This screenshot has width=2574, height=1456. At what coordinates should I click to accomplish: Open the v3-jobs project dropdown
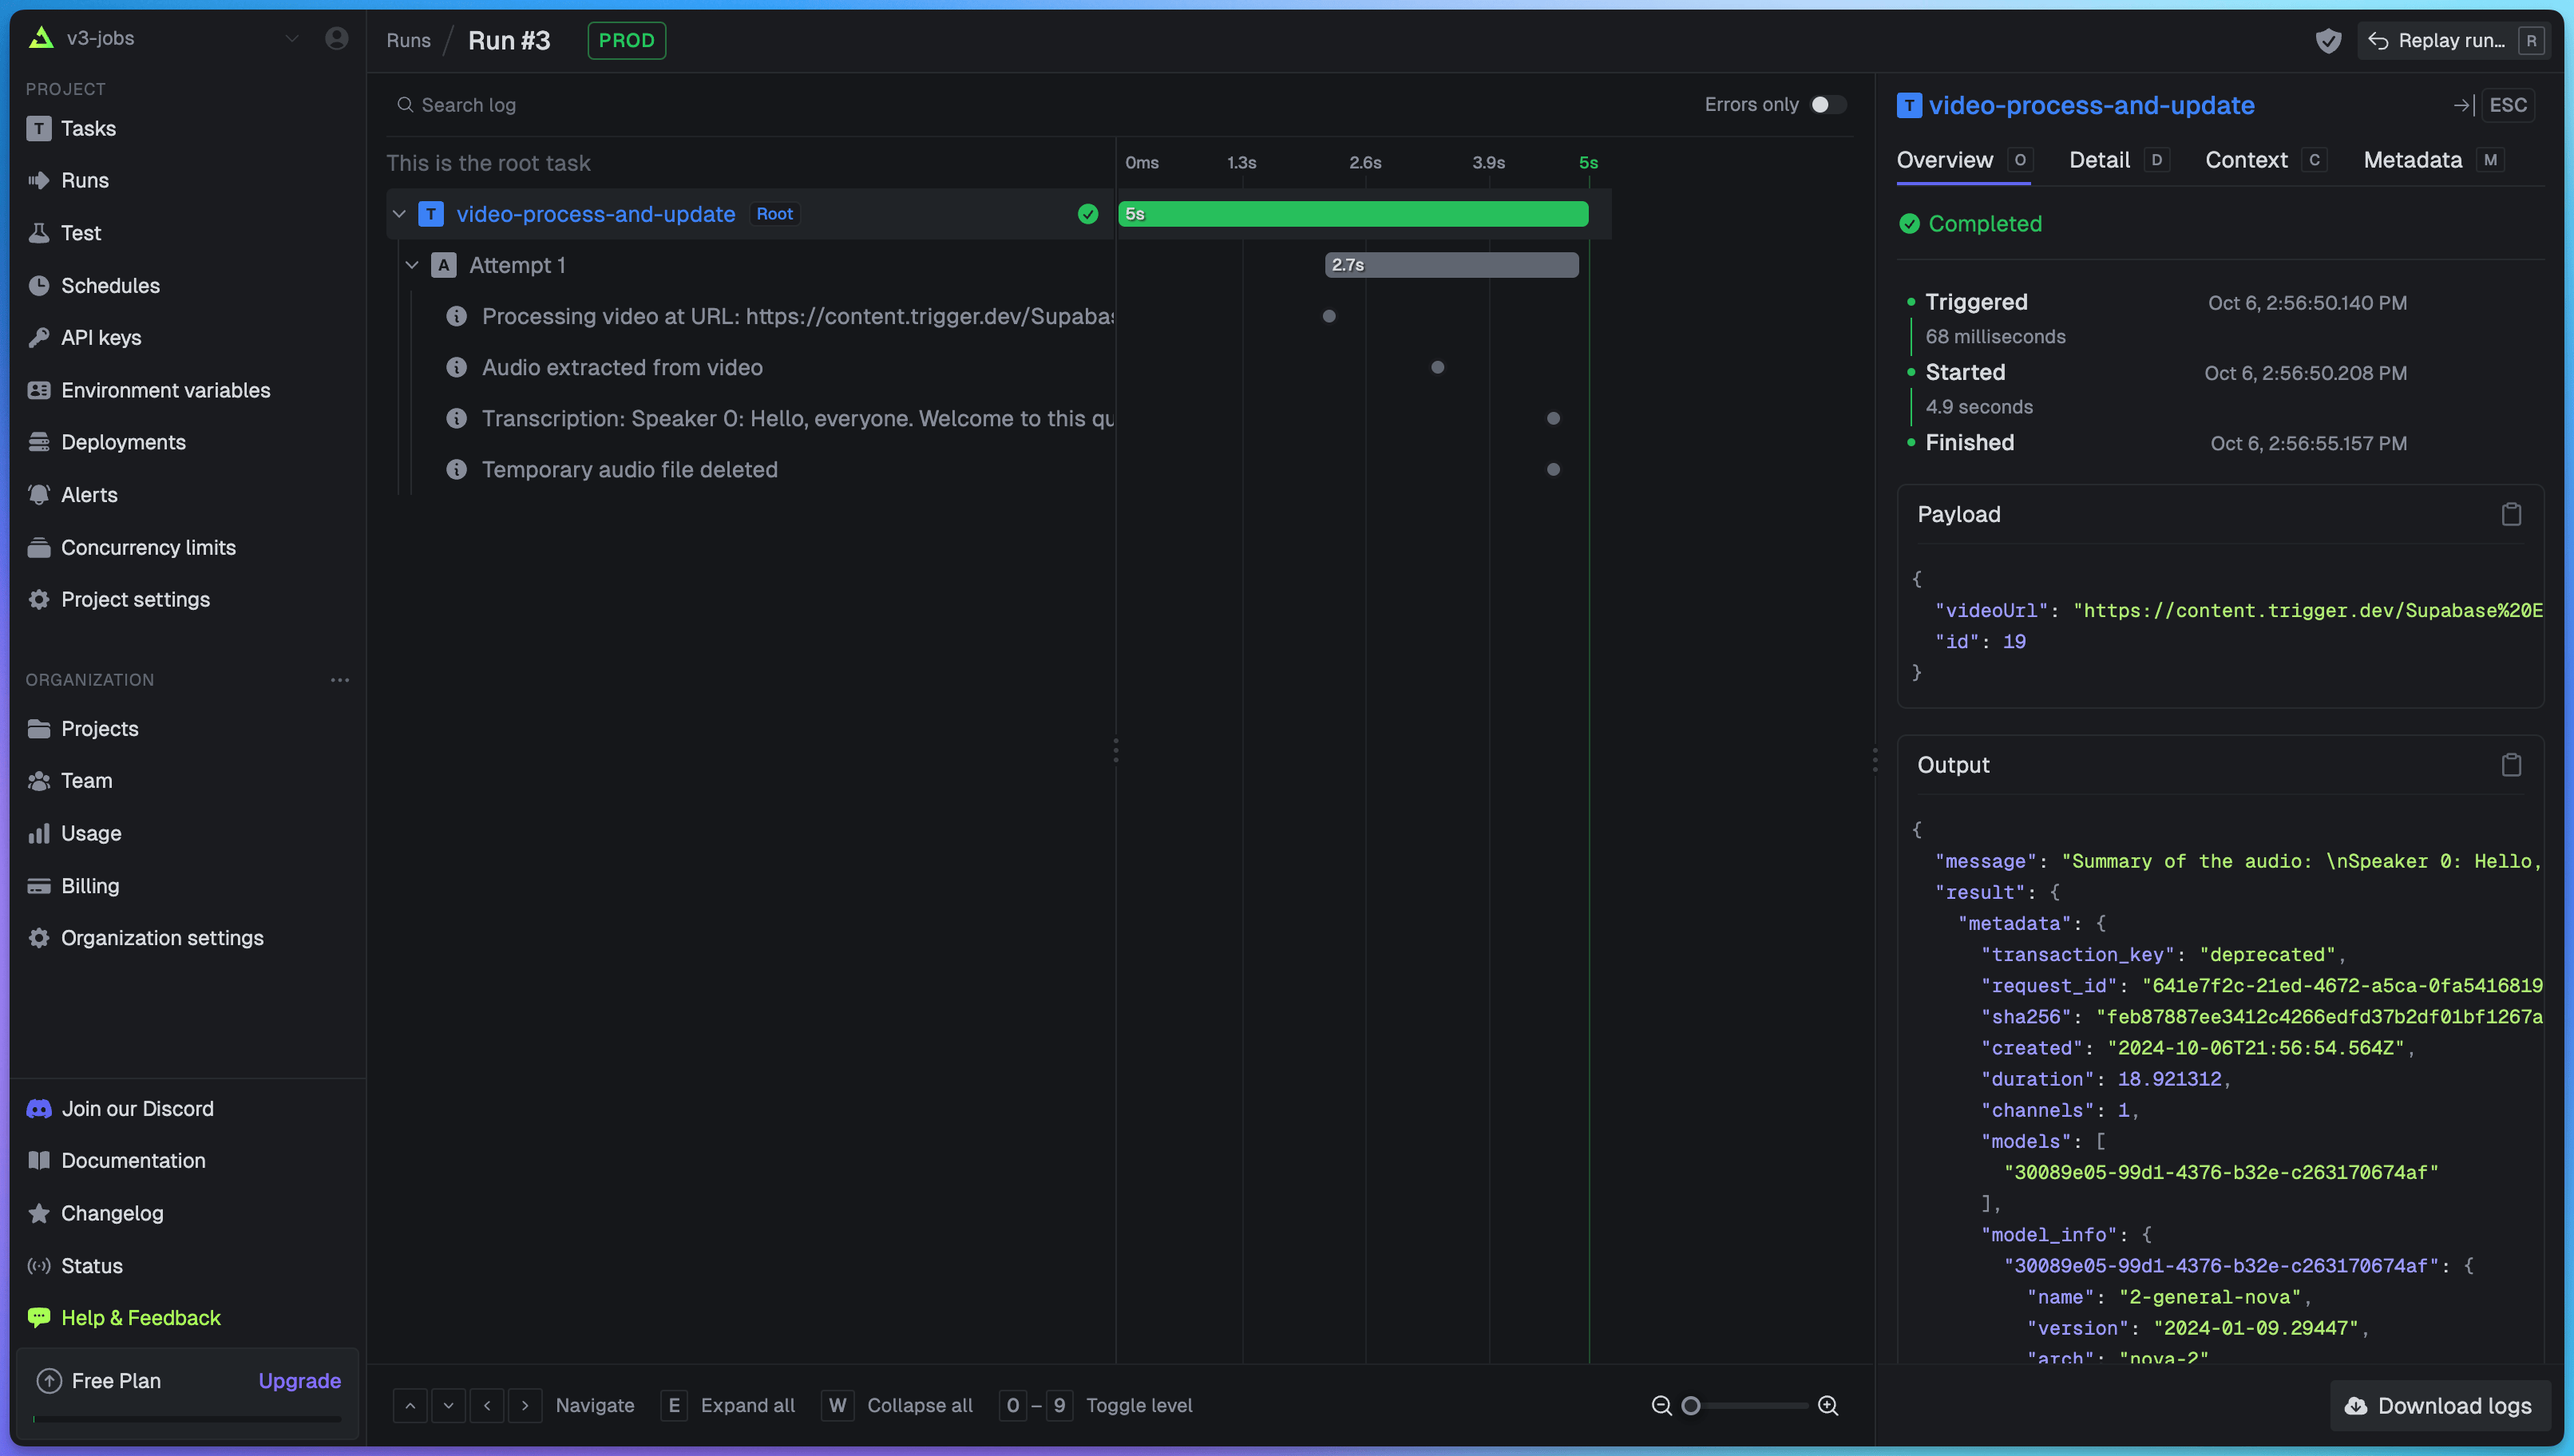[291, 38]
